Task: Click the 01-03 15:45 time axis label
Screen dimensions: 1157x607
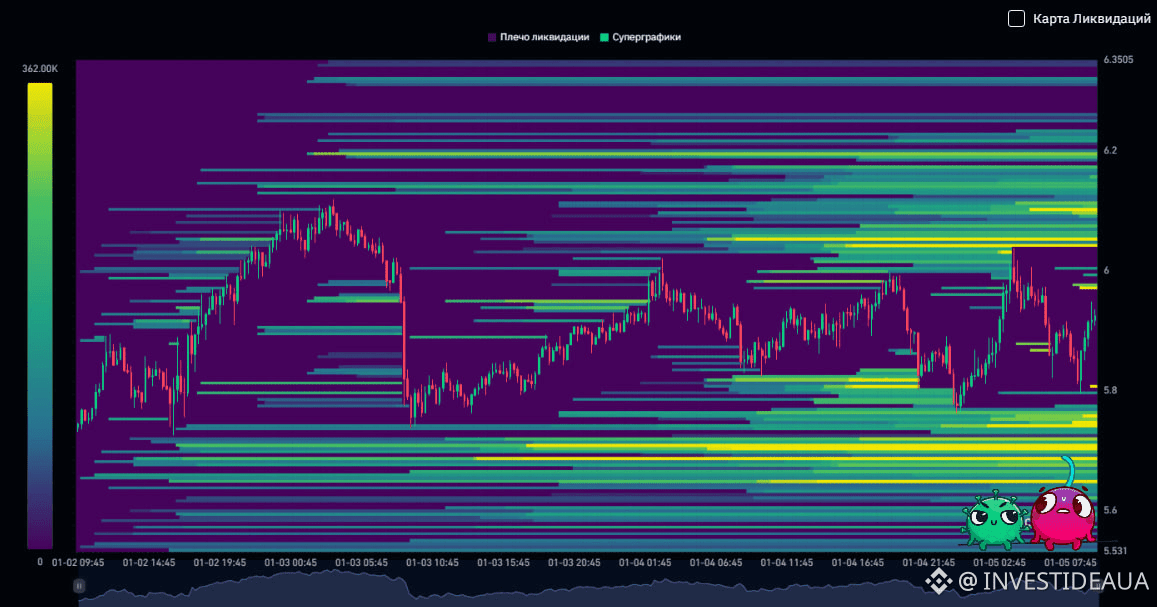Action: 503,563
